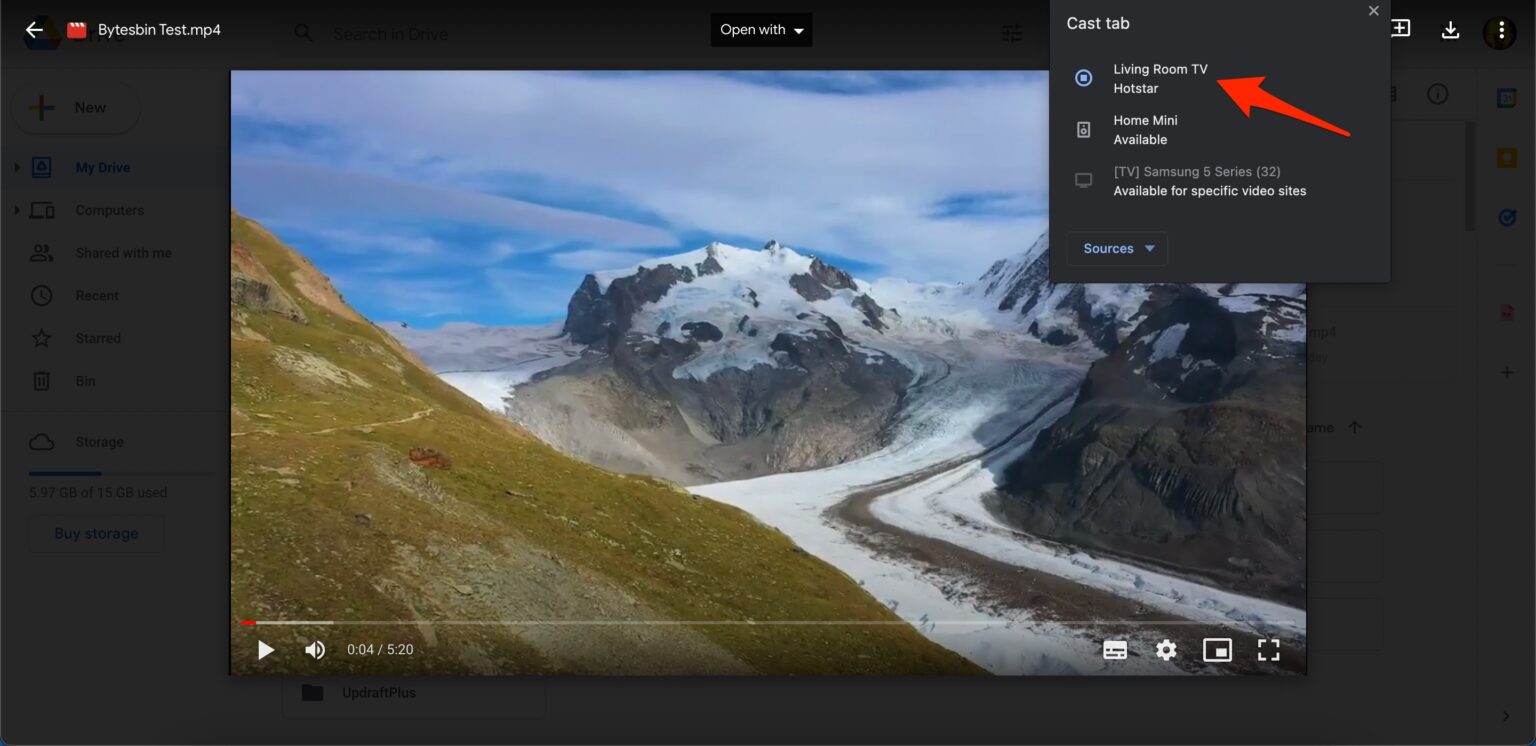Image resolution: width=1536 pixels, height=746 pixels.
Task: Adjust the volume by clicking the speaker icon
Action: 314,649
